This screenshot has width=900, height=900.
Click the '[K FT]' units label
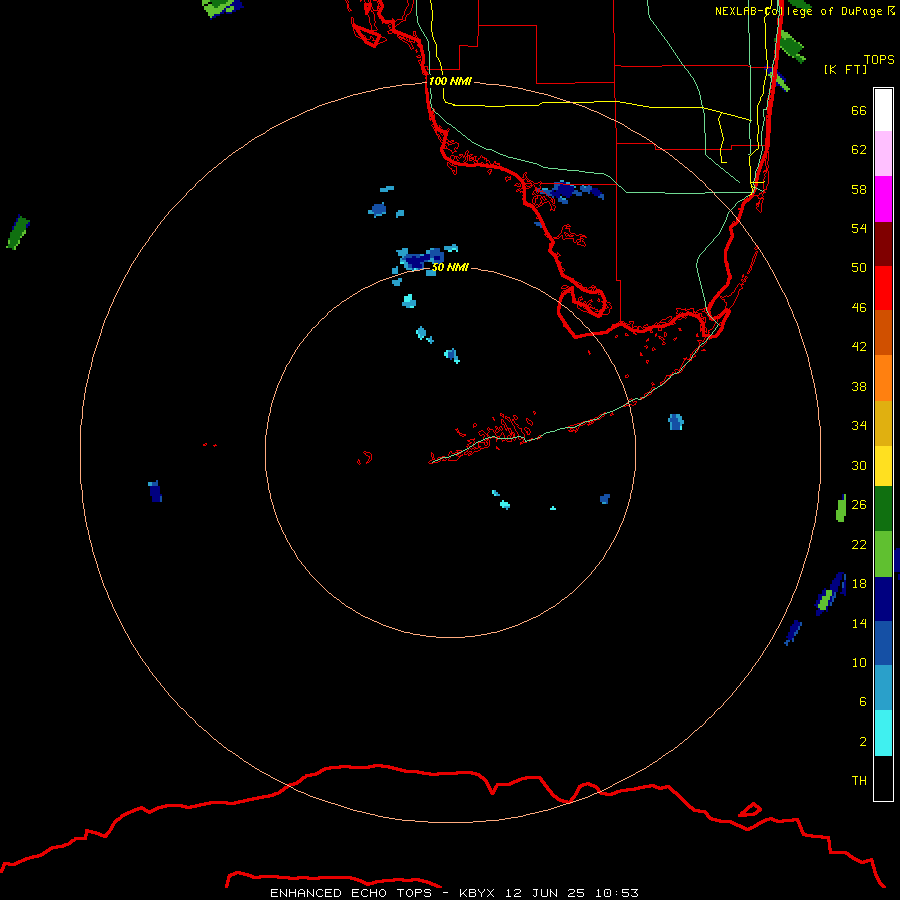coord(845,69)
